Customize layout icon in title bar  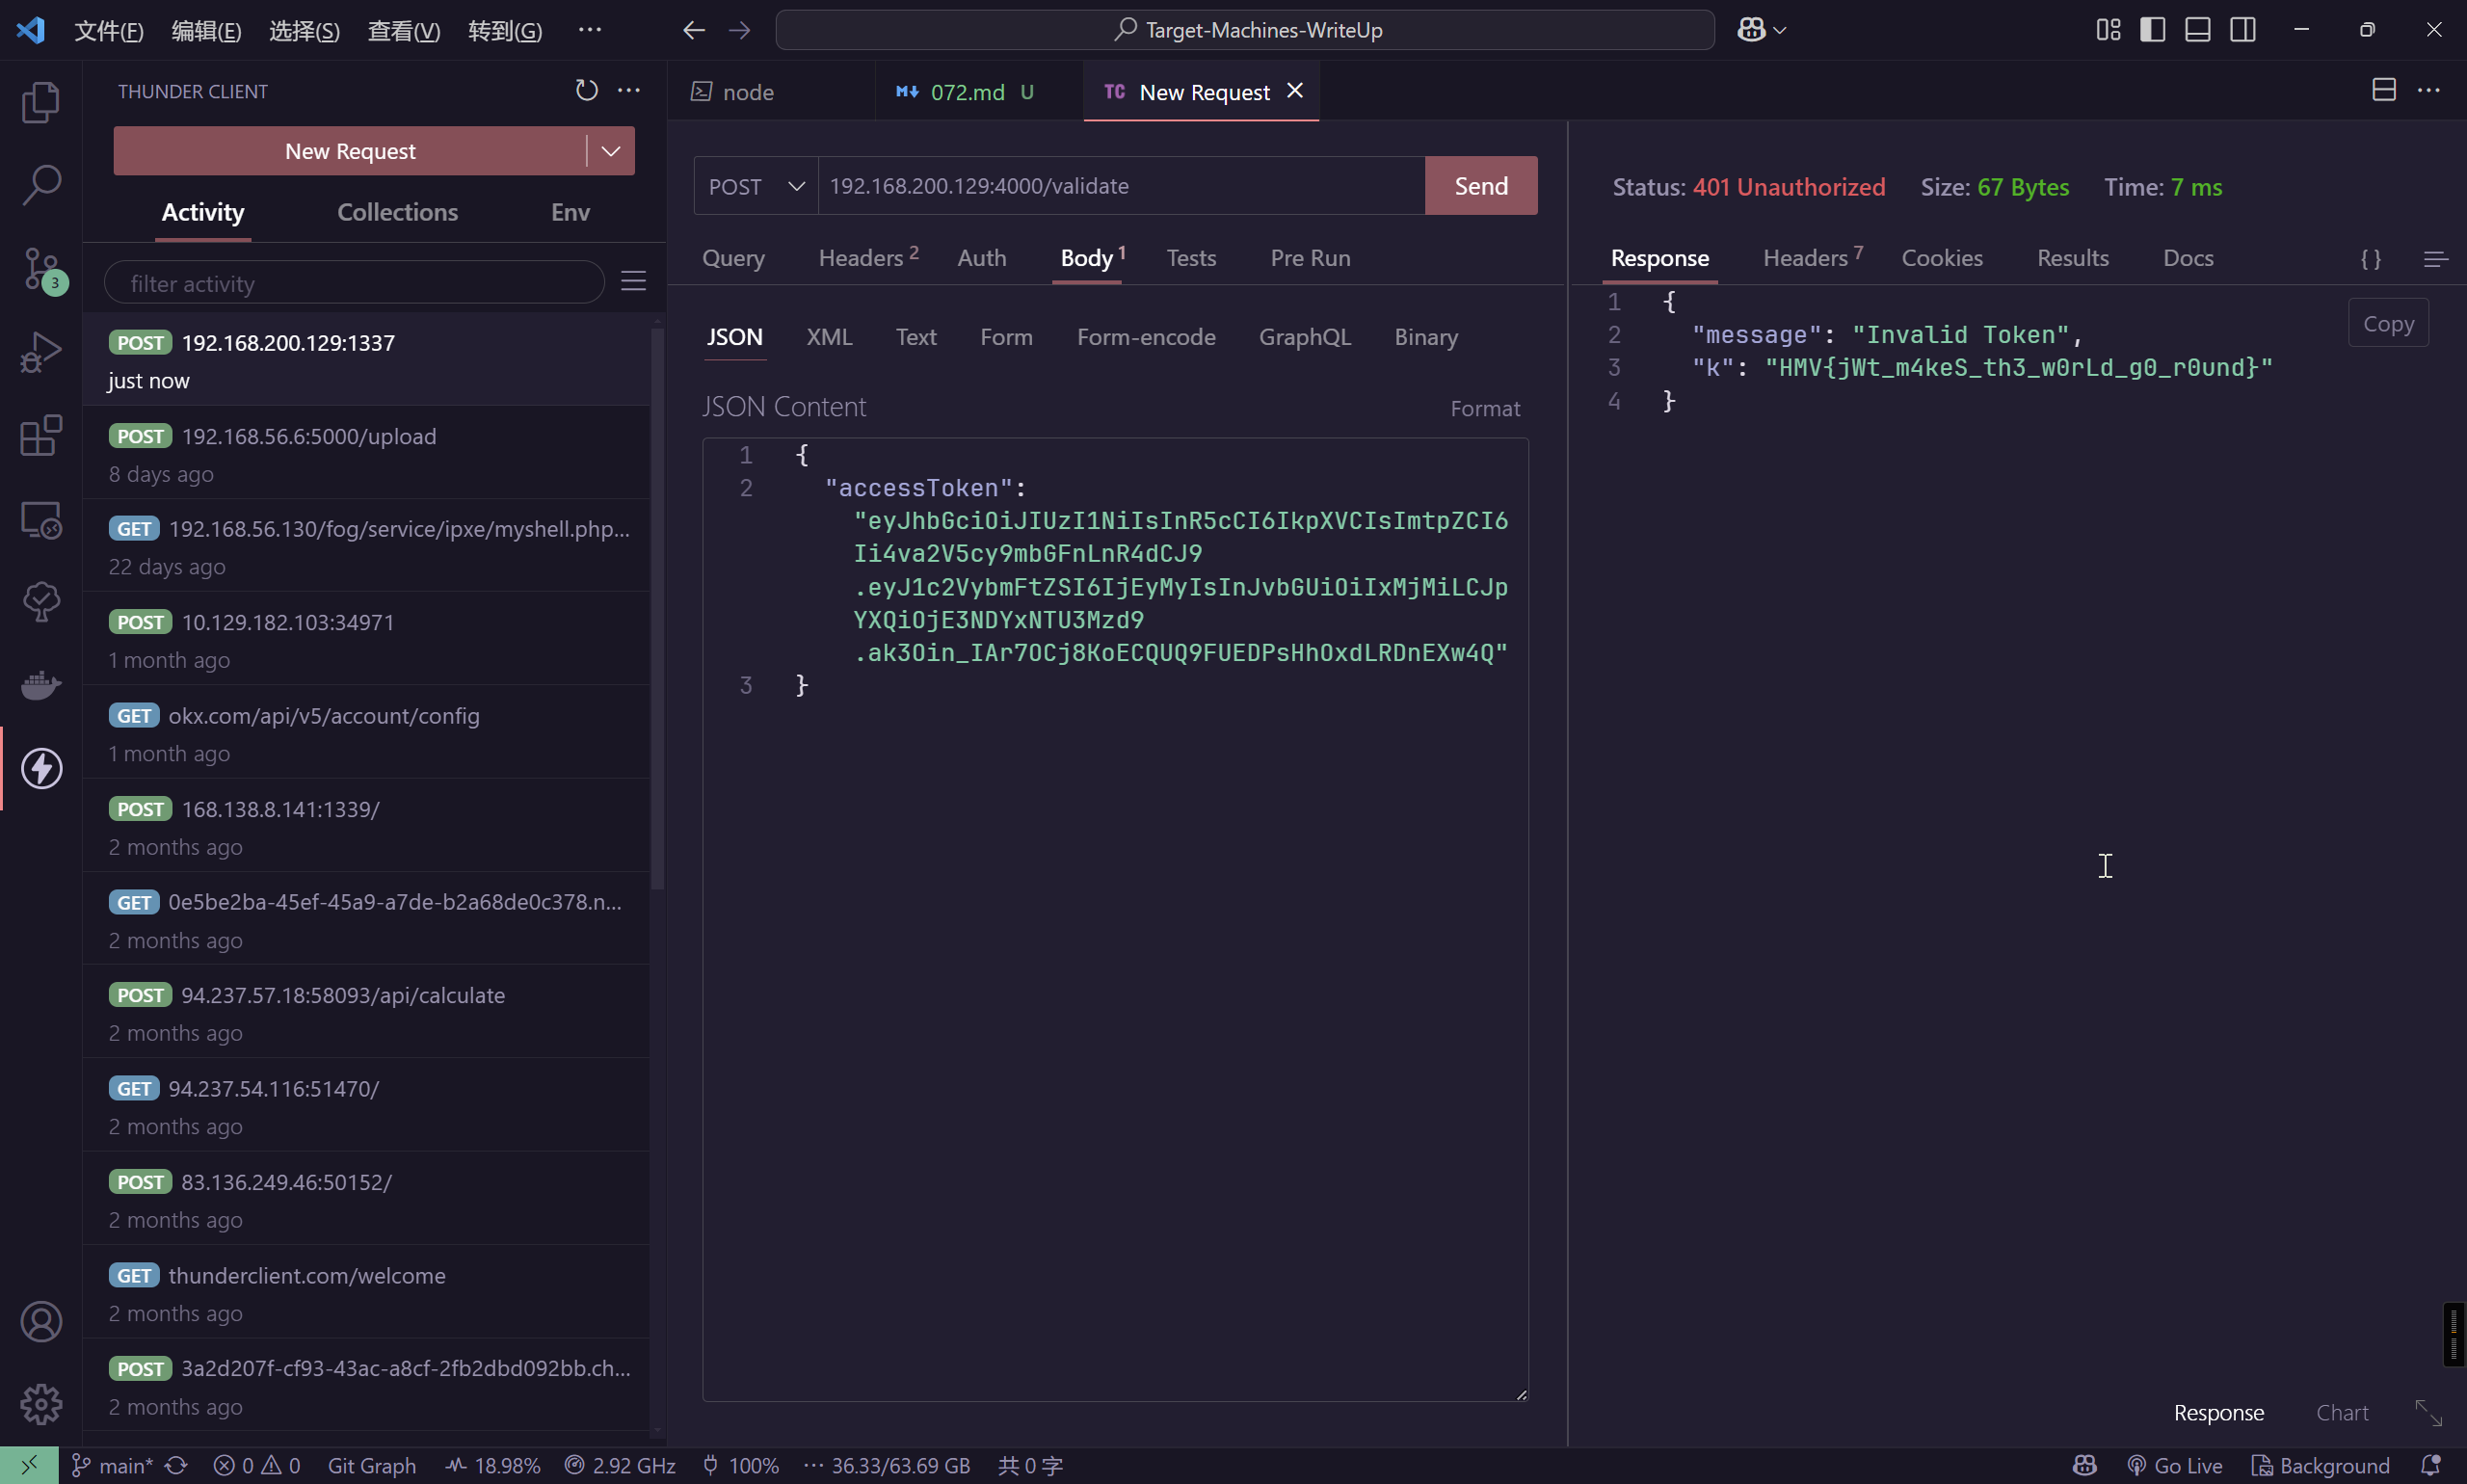pos(2108,30)
